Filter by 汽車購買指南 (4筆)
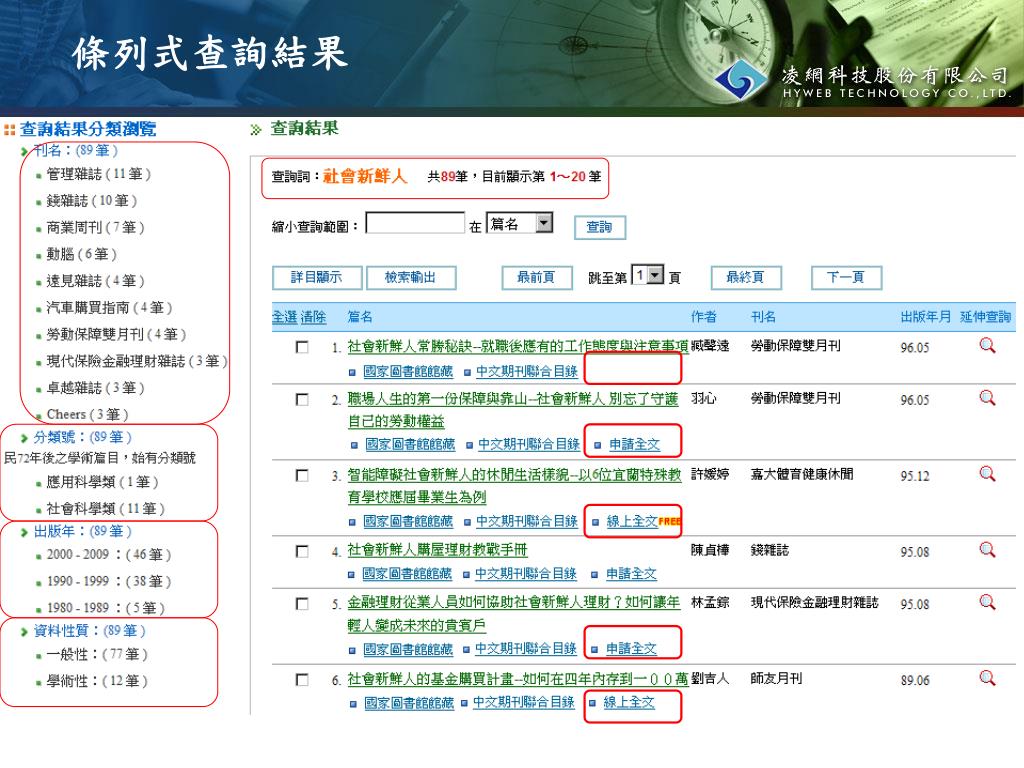 [x=109, y=308]
